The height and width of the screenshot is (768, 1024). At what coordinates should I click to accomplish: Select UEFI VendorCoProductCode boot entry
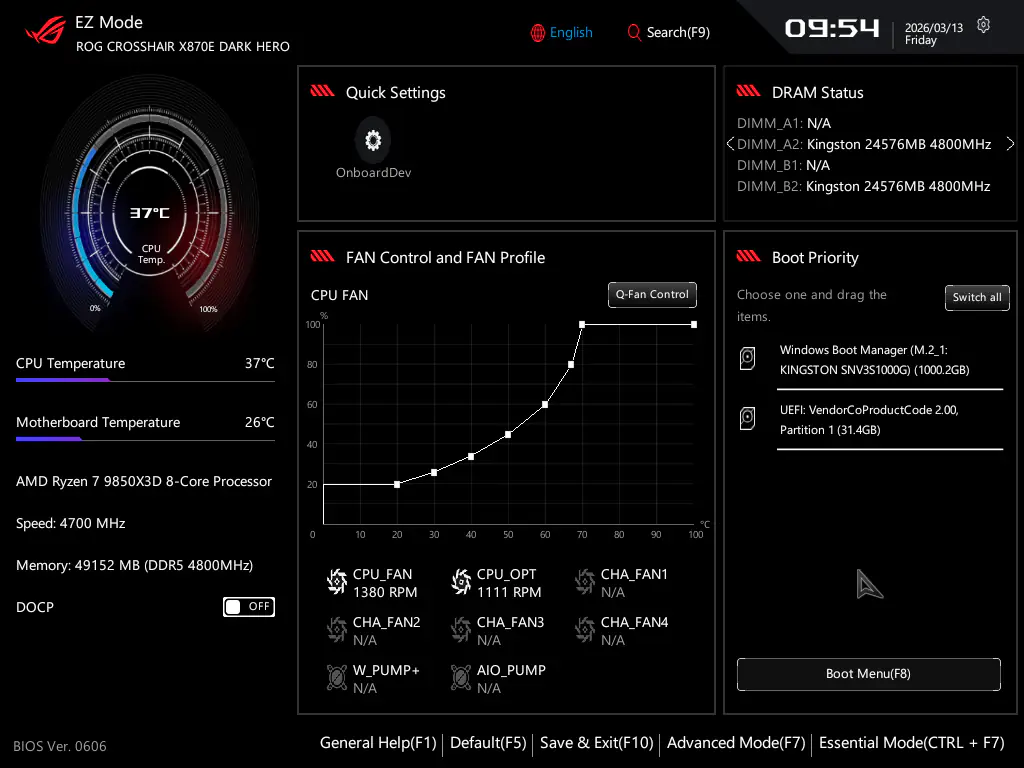(869, 420)
